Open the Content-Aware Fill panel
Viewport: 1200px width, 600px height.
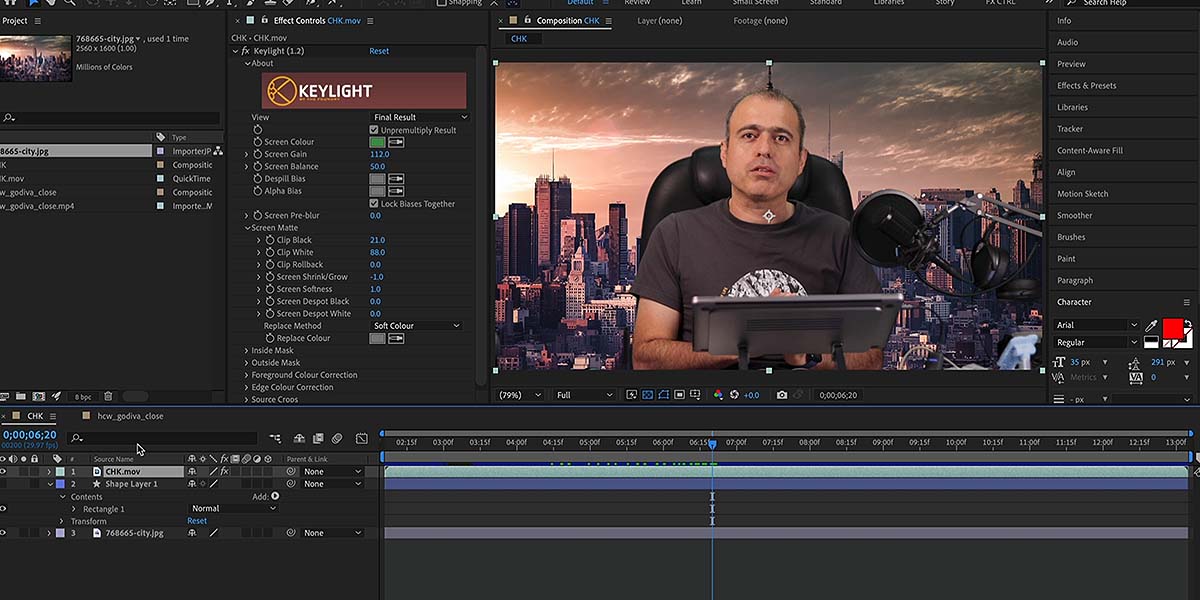1090,150
